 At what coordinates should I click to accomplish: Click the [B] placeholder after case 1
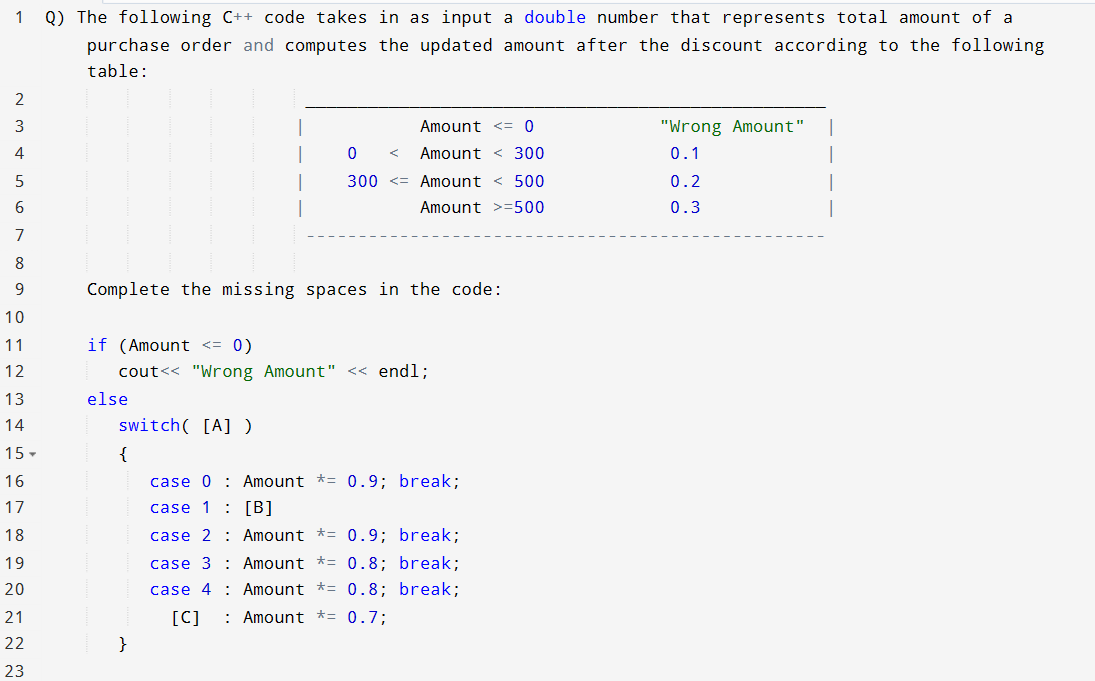(259, 508)
